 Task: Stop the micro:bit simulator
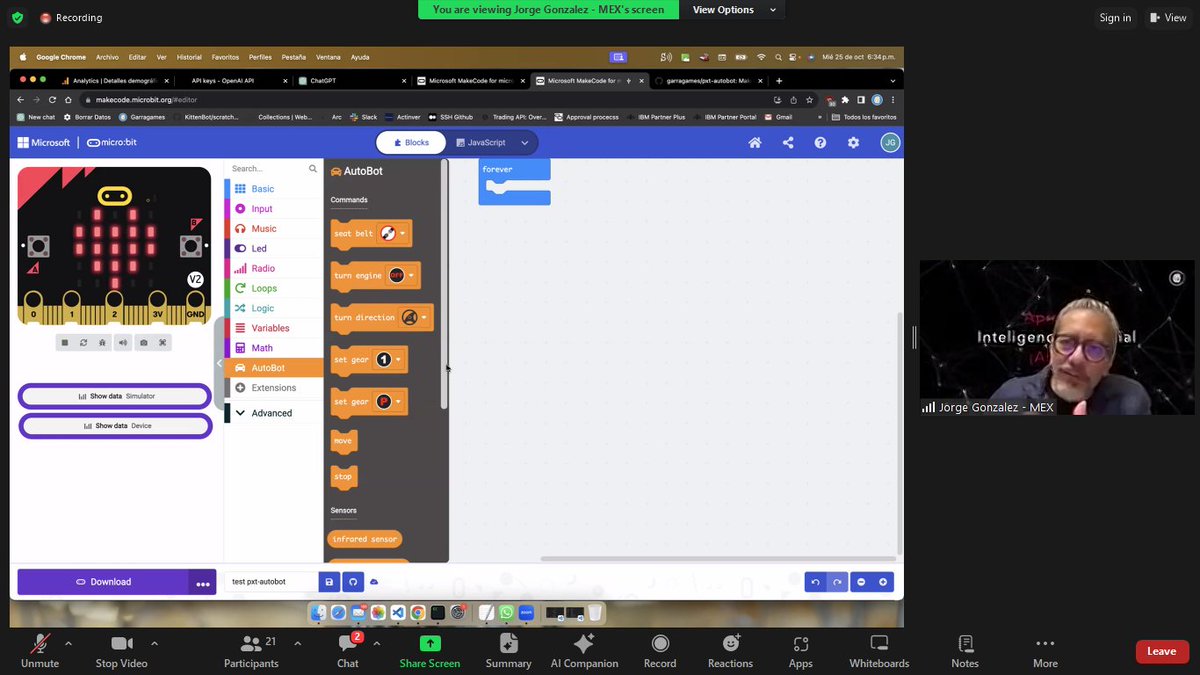(x=65, y=343)
